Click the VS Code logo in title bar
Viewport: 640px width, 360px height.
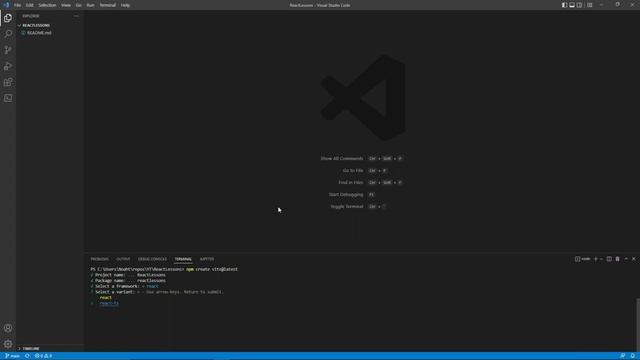tap(6, 5)
